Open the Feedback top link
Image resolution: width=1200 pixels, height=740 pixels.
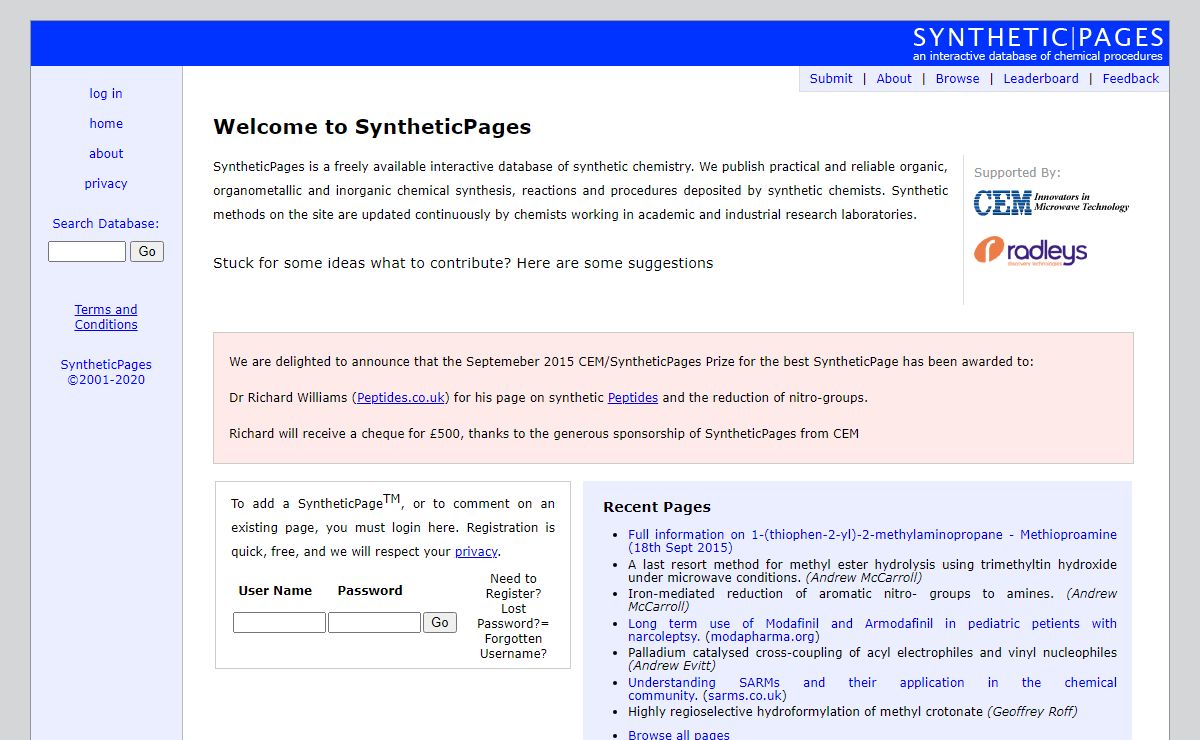[x=1131, y=78]
